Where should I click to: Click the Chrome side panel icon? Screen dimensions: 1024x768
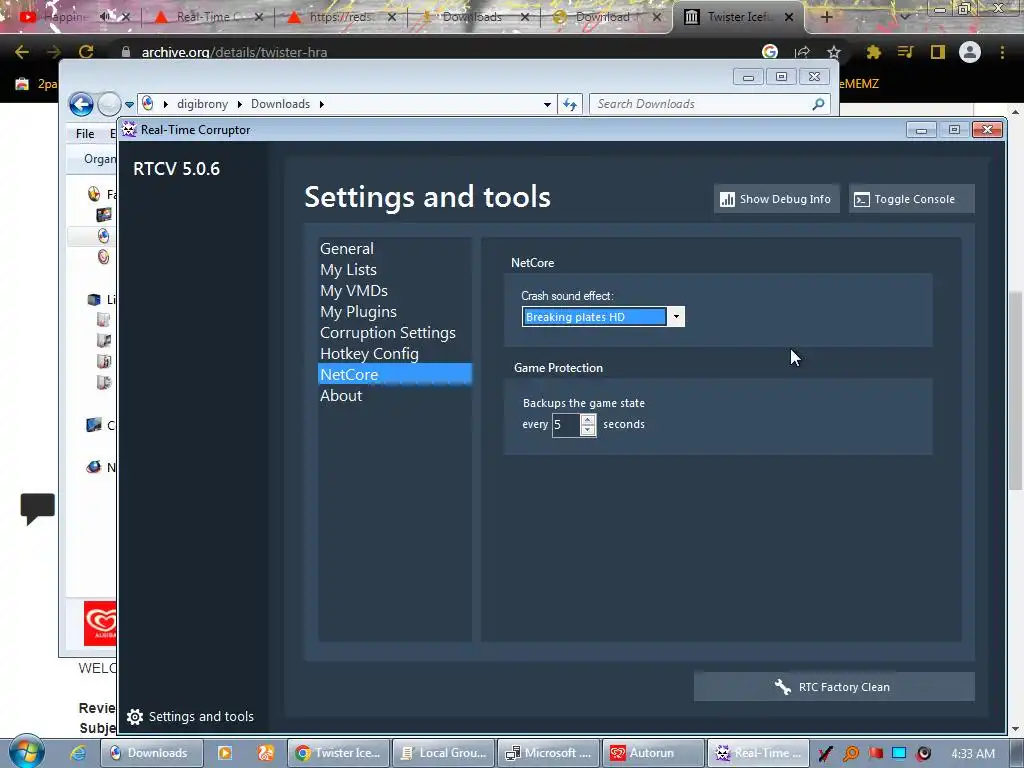click(x=938, y=52)
